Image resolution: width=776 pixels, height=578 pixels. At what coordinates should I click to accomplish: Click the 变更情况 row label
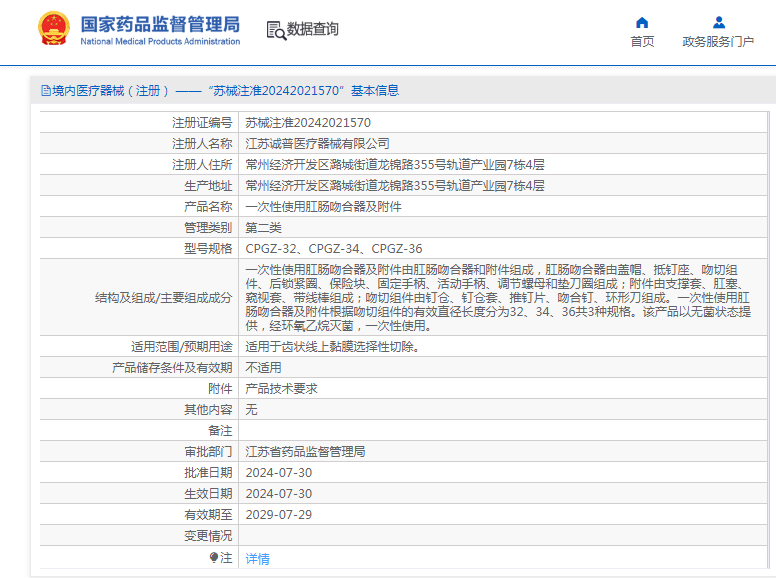(208, 536)
